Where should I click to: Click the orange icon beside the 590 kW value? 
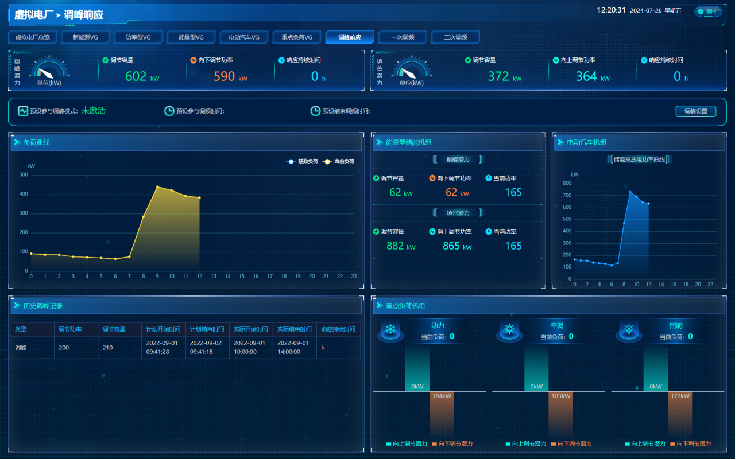(193, 60)
